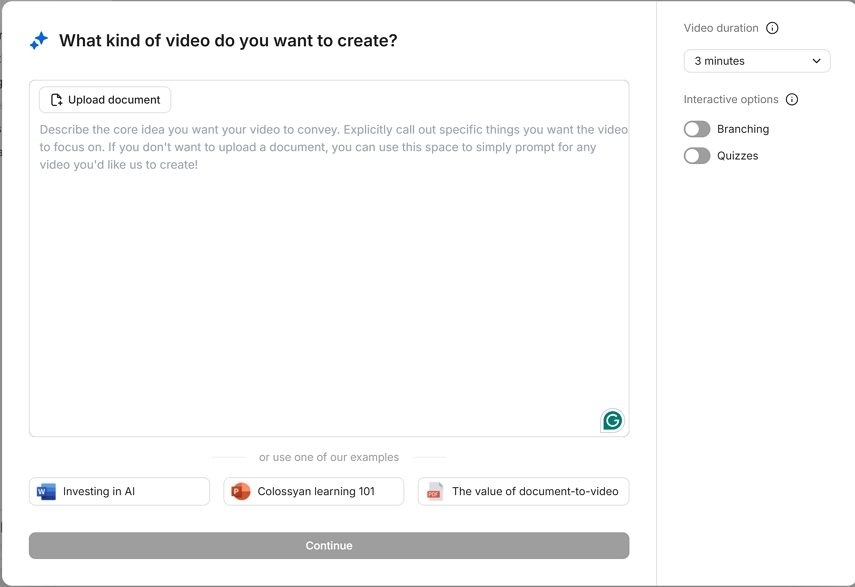The height and width of the screenshot is (587, 855).
Task: Turn on the Quizzes toggle
Action: [x=697, y=156]
